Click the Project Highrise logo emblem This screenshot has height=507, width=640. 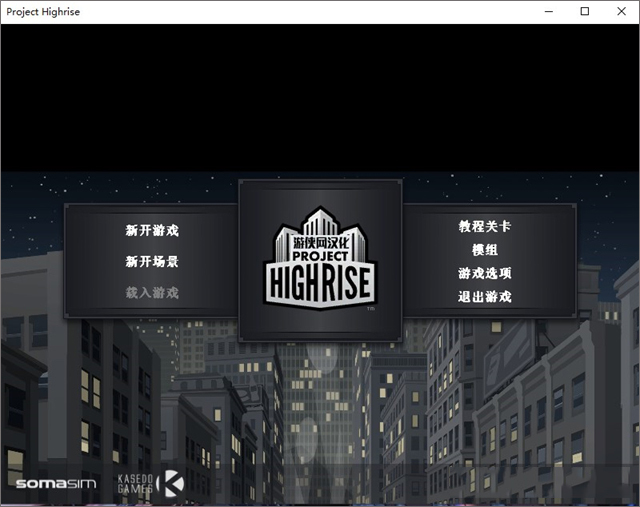tap(320, 258)
